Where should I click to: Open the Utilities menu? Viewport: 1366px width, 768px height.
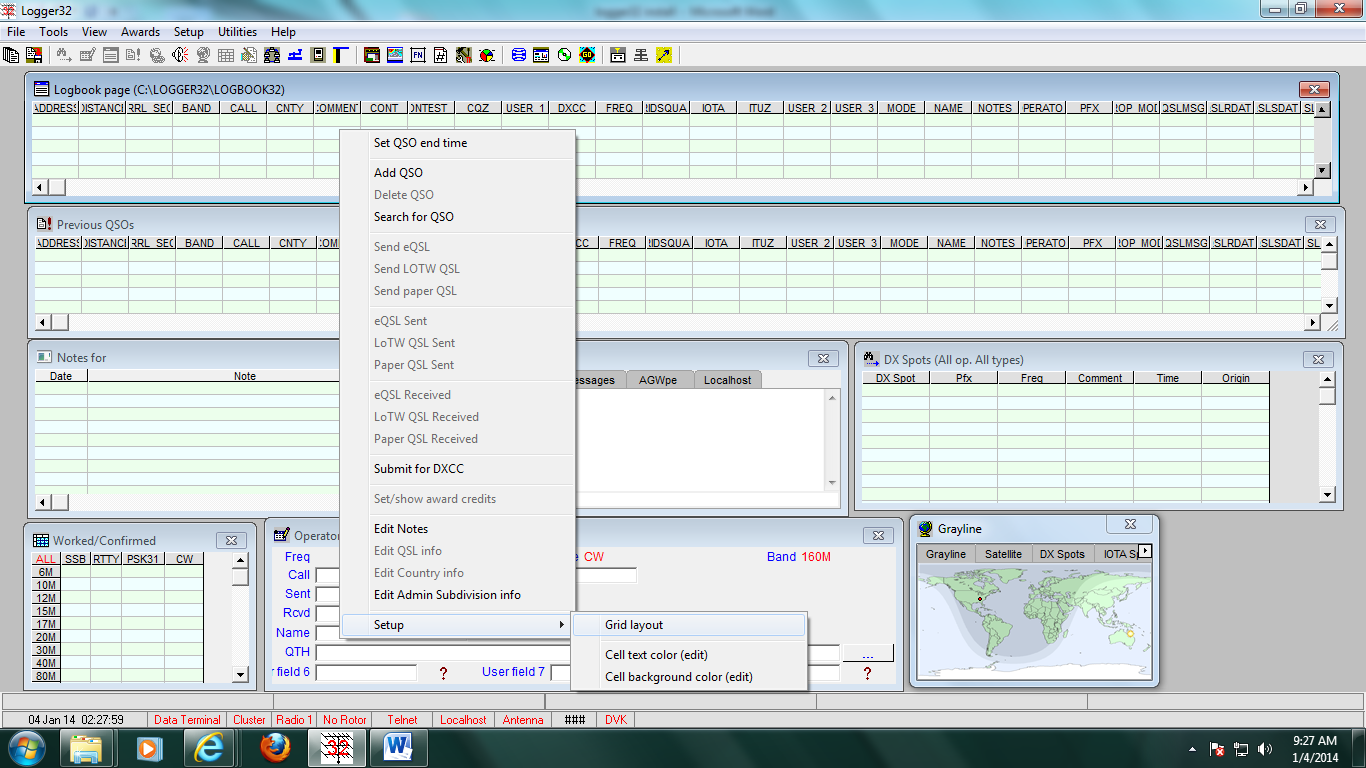pos(237,32)
